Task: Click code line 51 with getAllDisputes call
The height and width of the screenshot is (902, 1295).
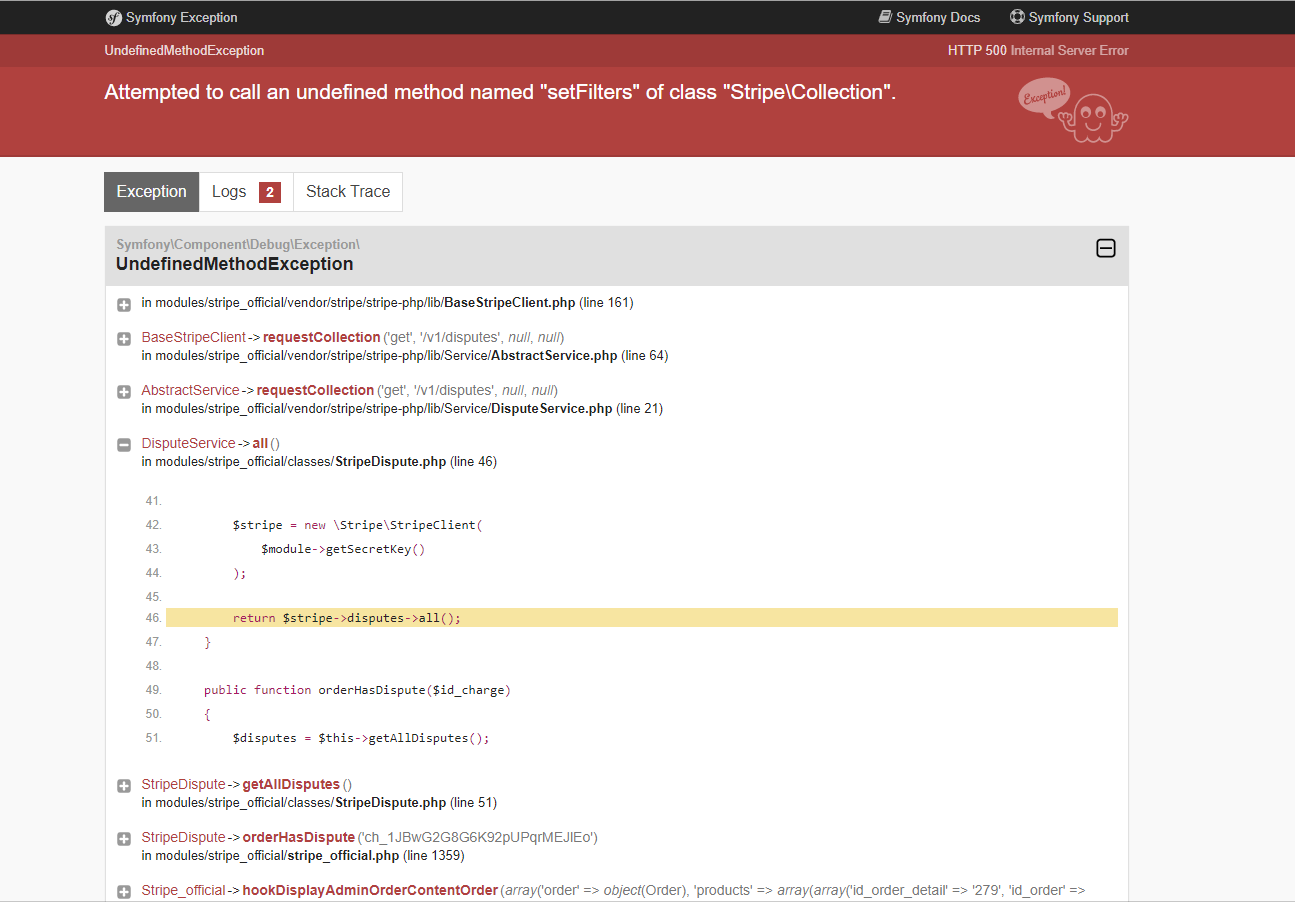Action: pos(361,738)
